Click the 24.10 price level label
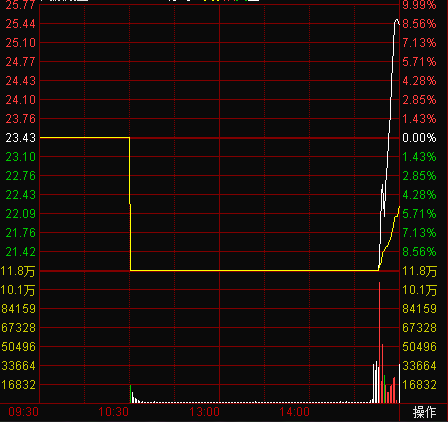448x422 pixels. point(20,100)
